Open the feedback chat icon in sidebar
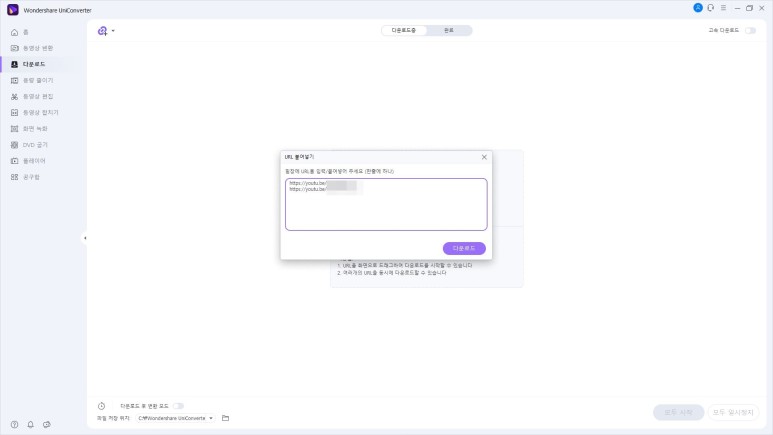The image size is (773, 435). coord(47,425)
